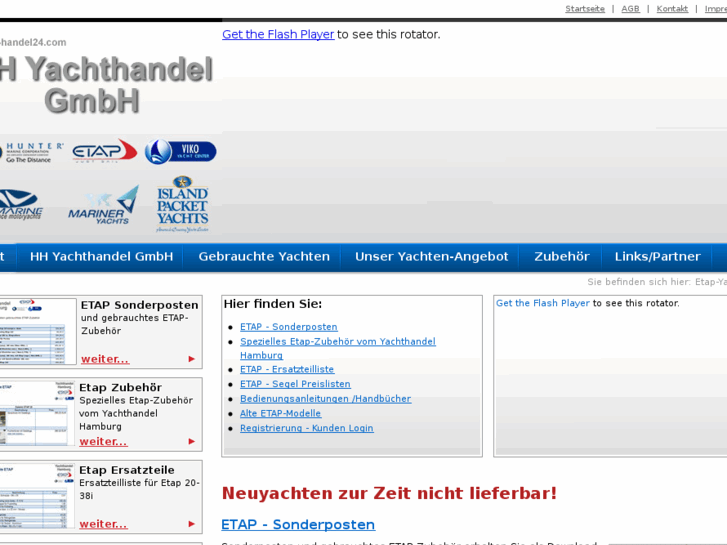727x545 pixels.
Task: Click the 'Hier finden Sie:' heading
Action: 273,304
